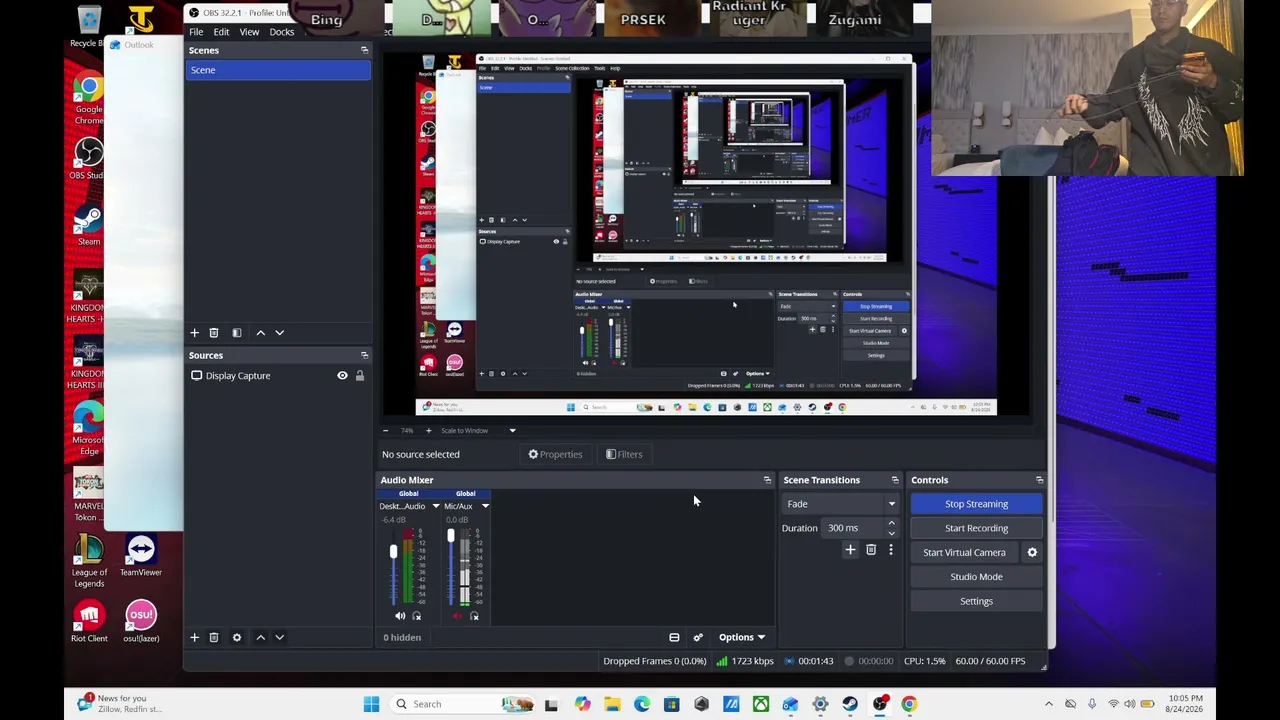Add a new scene transition

(851, 550)
